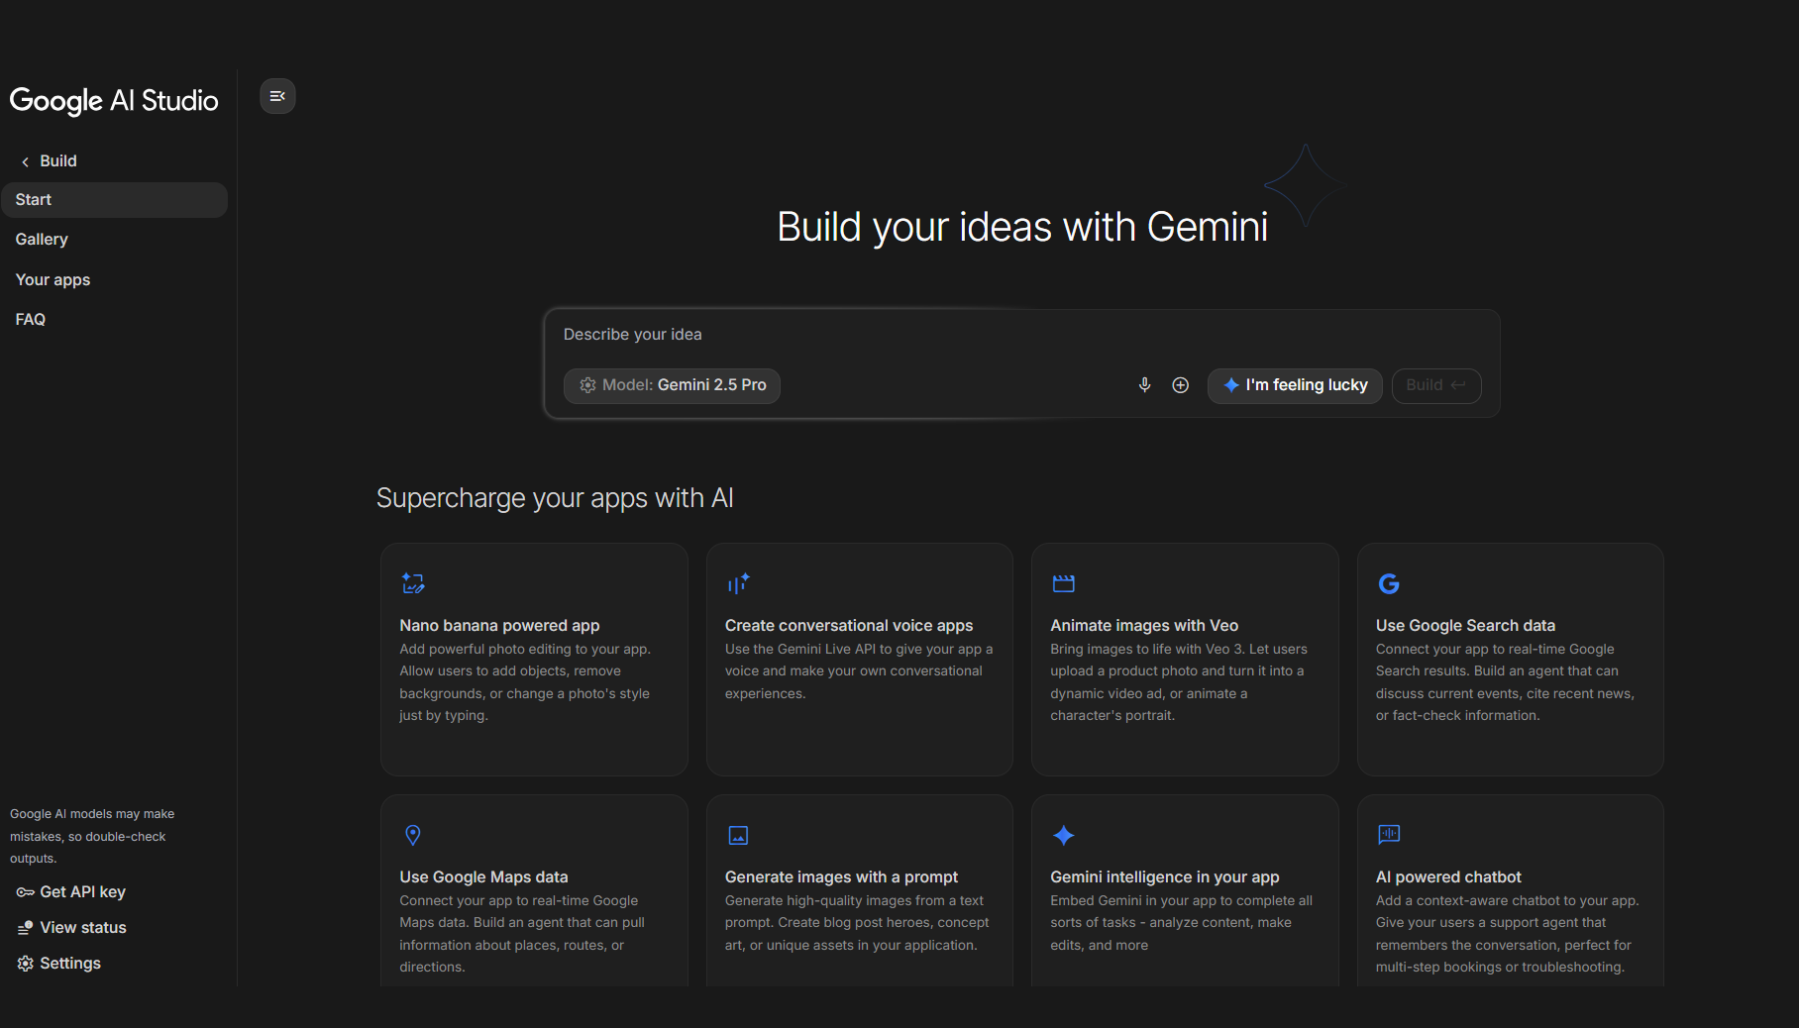The width and height of the screenshot is (1799, 1028).
Task: Open Gallery from the sidebar
Action: [42, 239]
